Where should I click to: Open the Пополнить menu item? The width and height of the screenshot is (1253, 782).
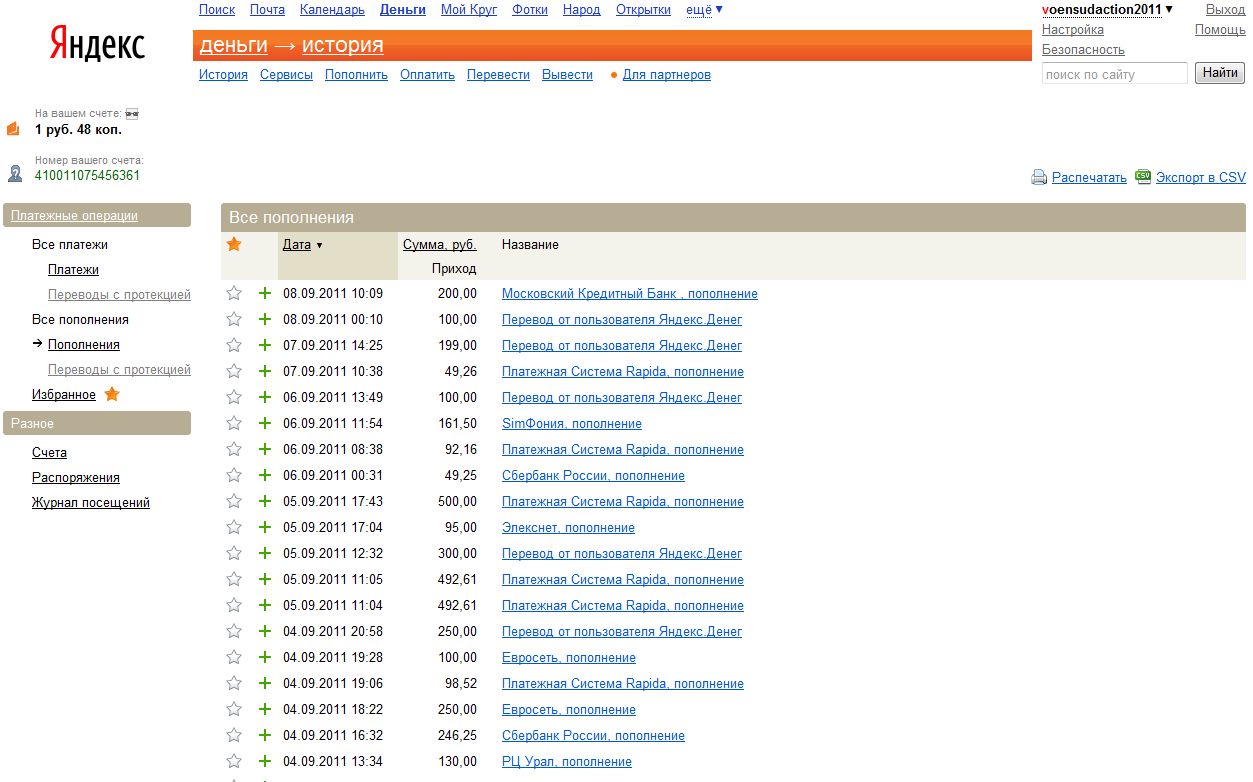[x=356, y=74]
